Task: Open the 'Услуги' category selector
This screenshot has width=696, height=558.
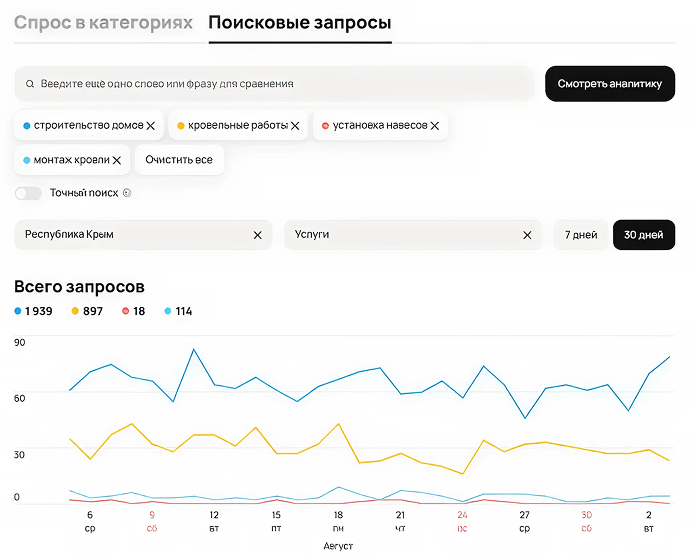Action: 400,235
